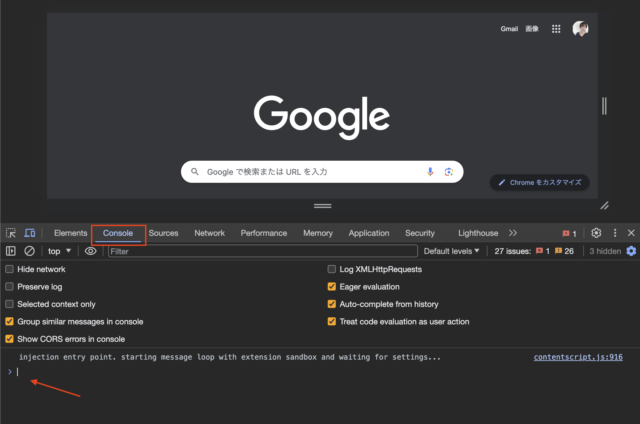
Task: Open the Google account profile avatar
Action: 580,29
